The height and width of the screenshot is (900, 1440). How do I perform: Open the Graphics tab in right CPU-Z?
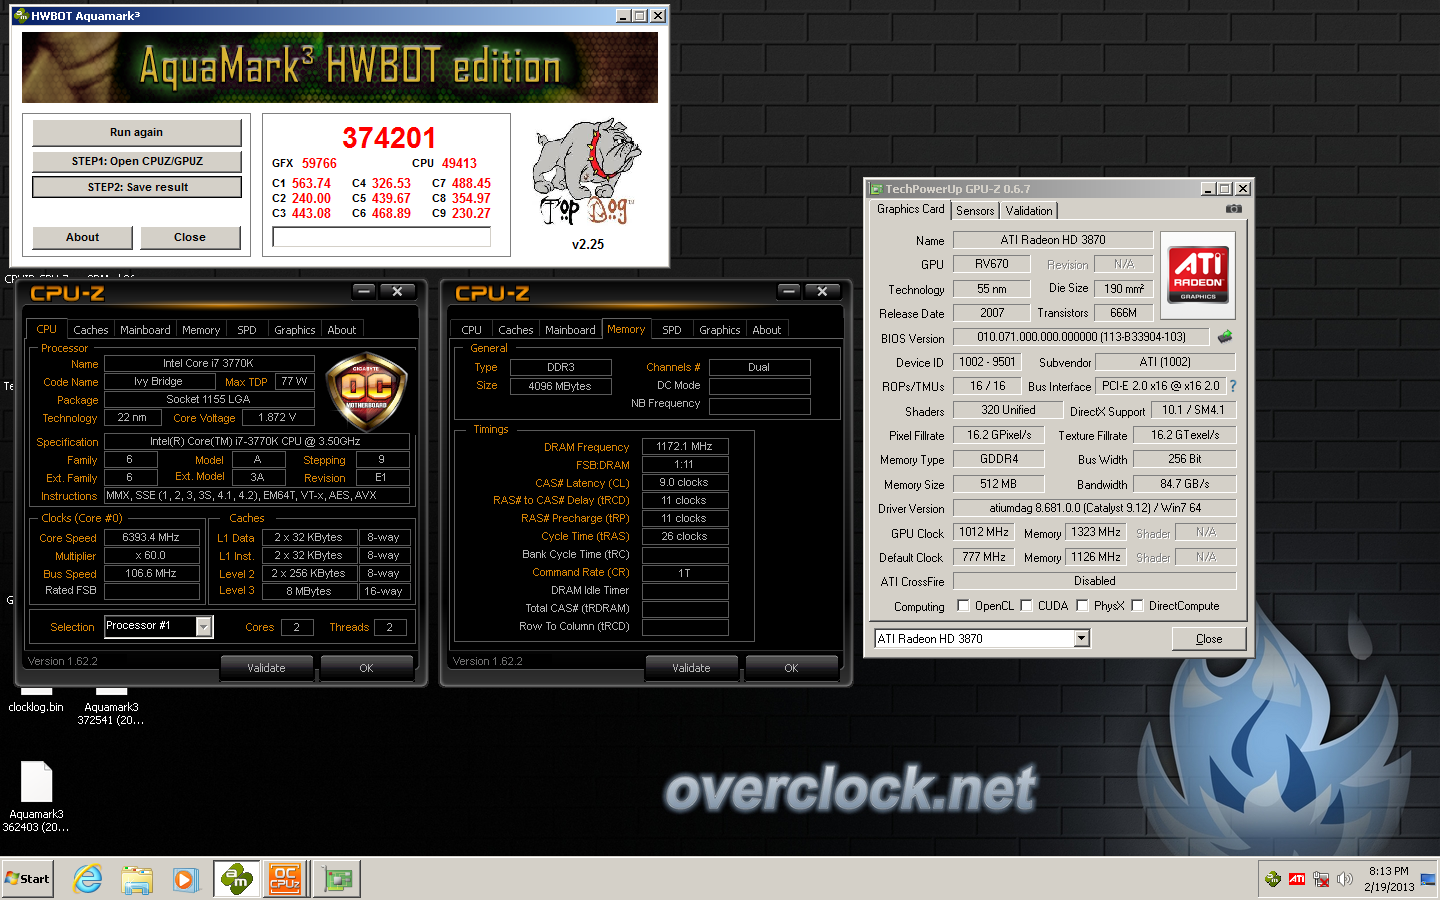pos(720,330)
